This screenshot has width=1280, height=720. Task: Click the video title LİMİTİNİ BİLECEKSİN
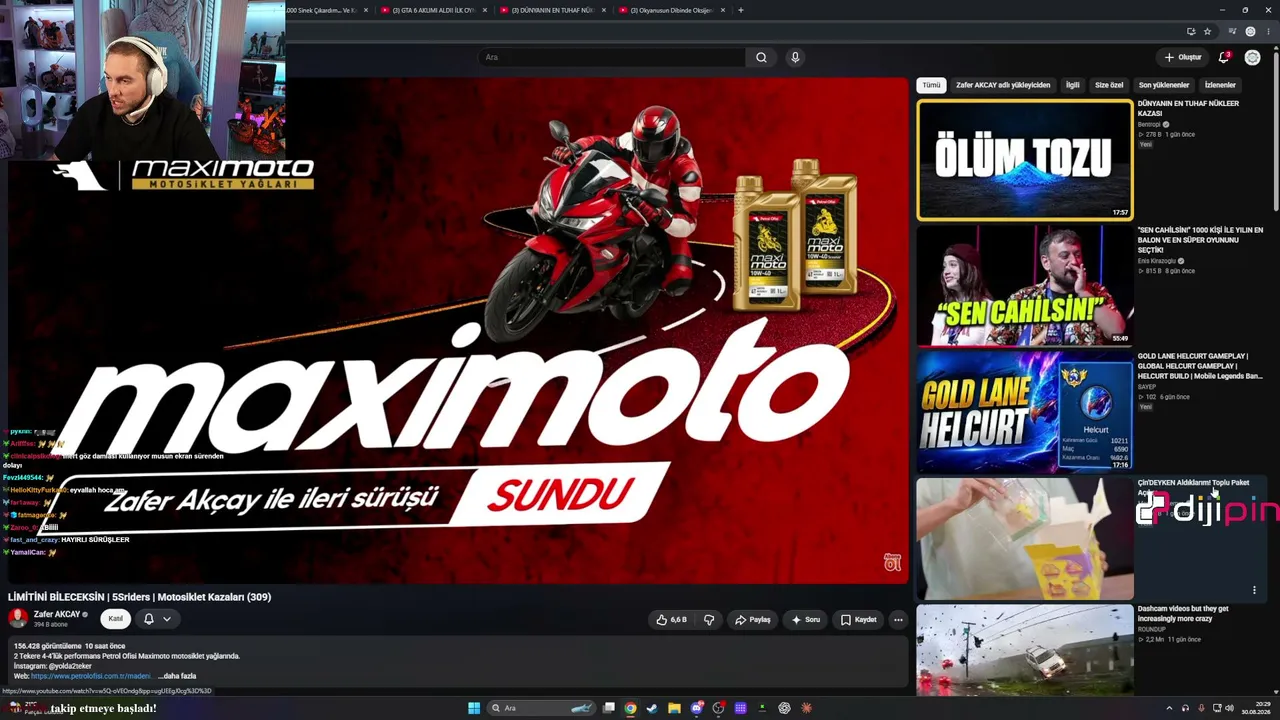click(x=140, y=597)
